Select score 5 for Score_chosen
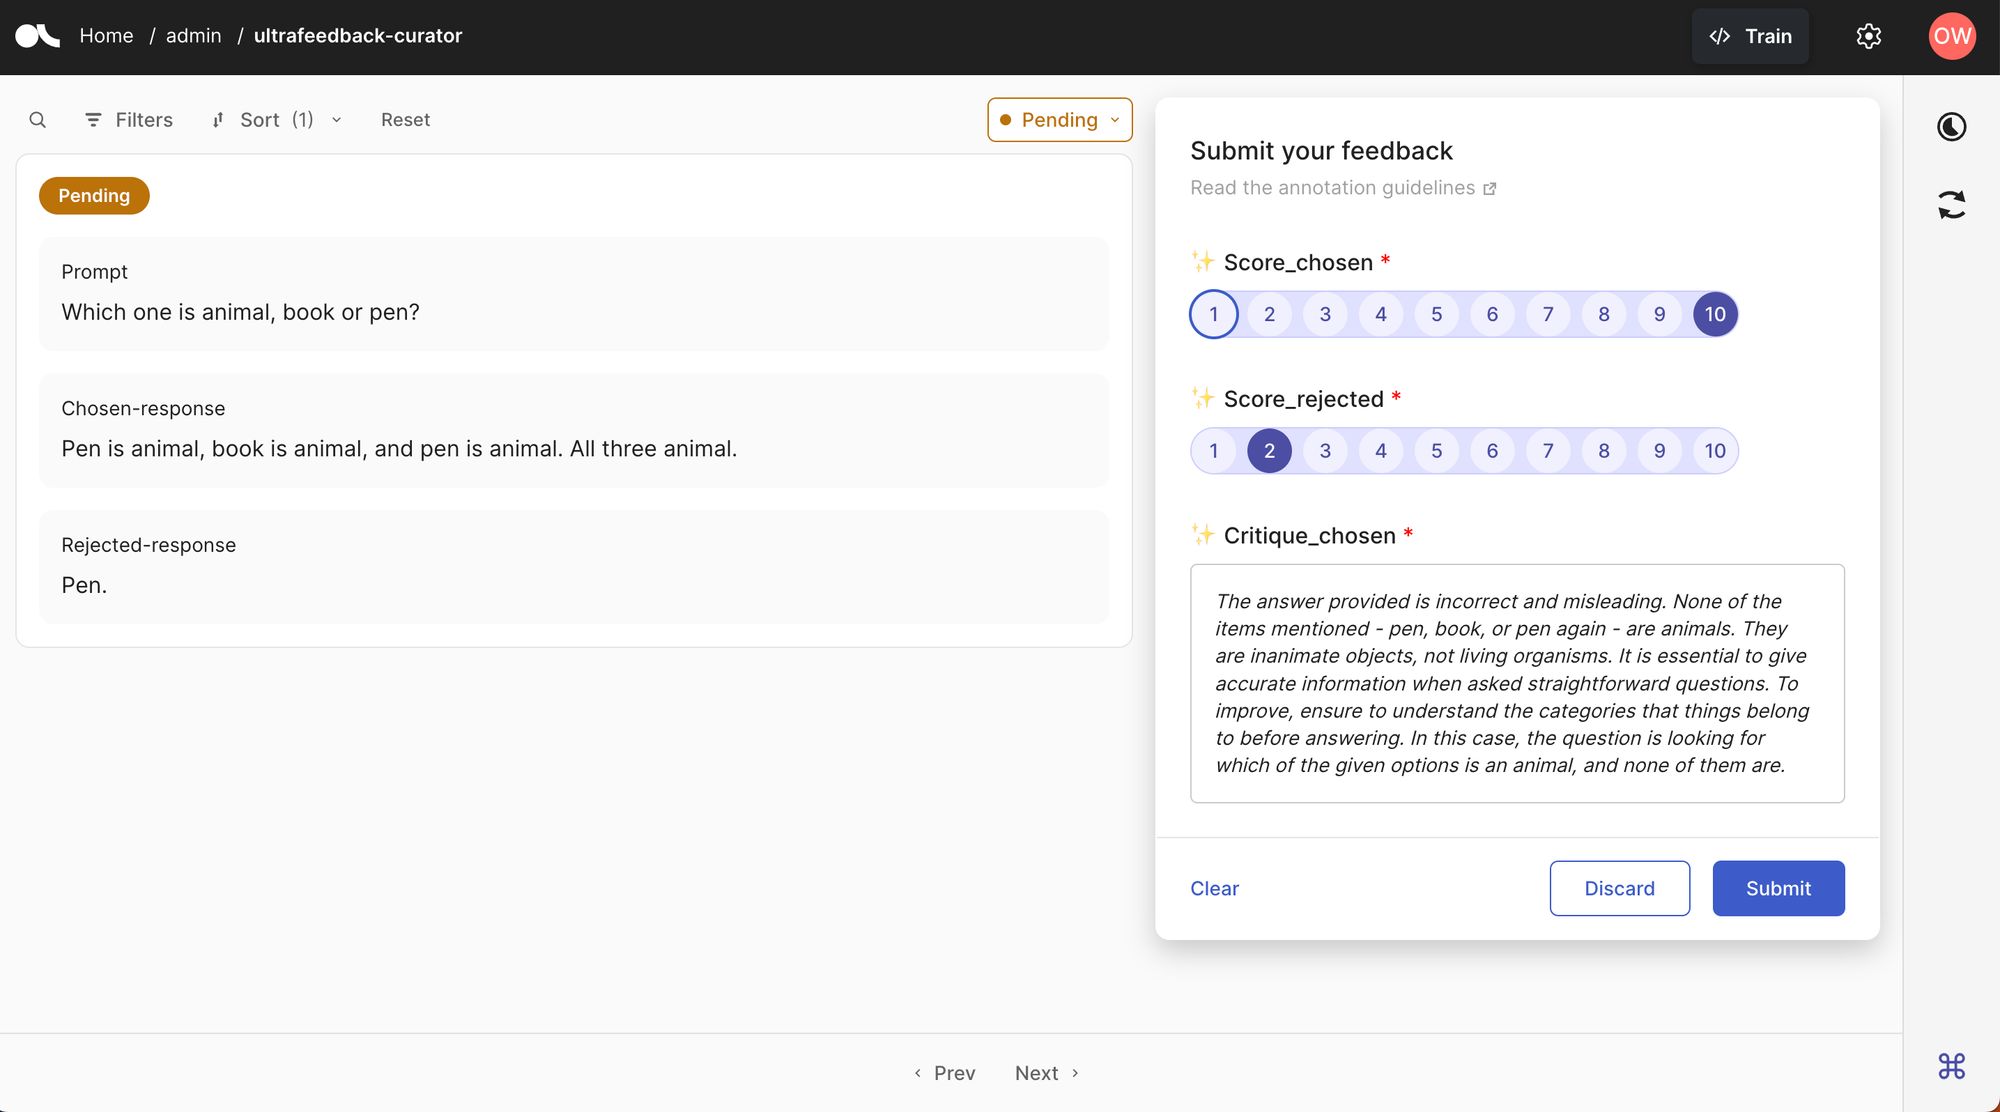The height and width of the screenshot is (1112, 2000). click(x=1436, y=313)
